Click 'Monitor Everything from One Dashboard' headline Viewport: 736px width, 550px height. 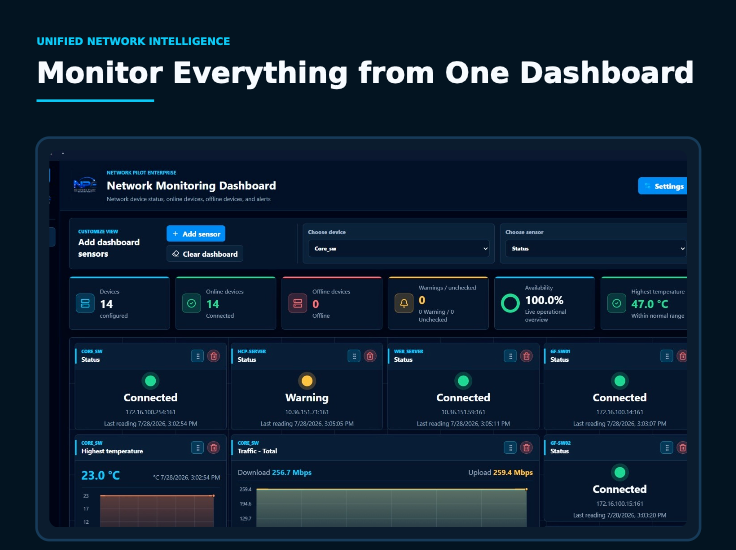tap(365, 73)
